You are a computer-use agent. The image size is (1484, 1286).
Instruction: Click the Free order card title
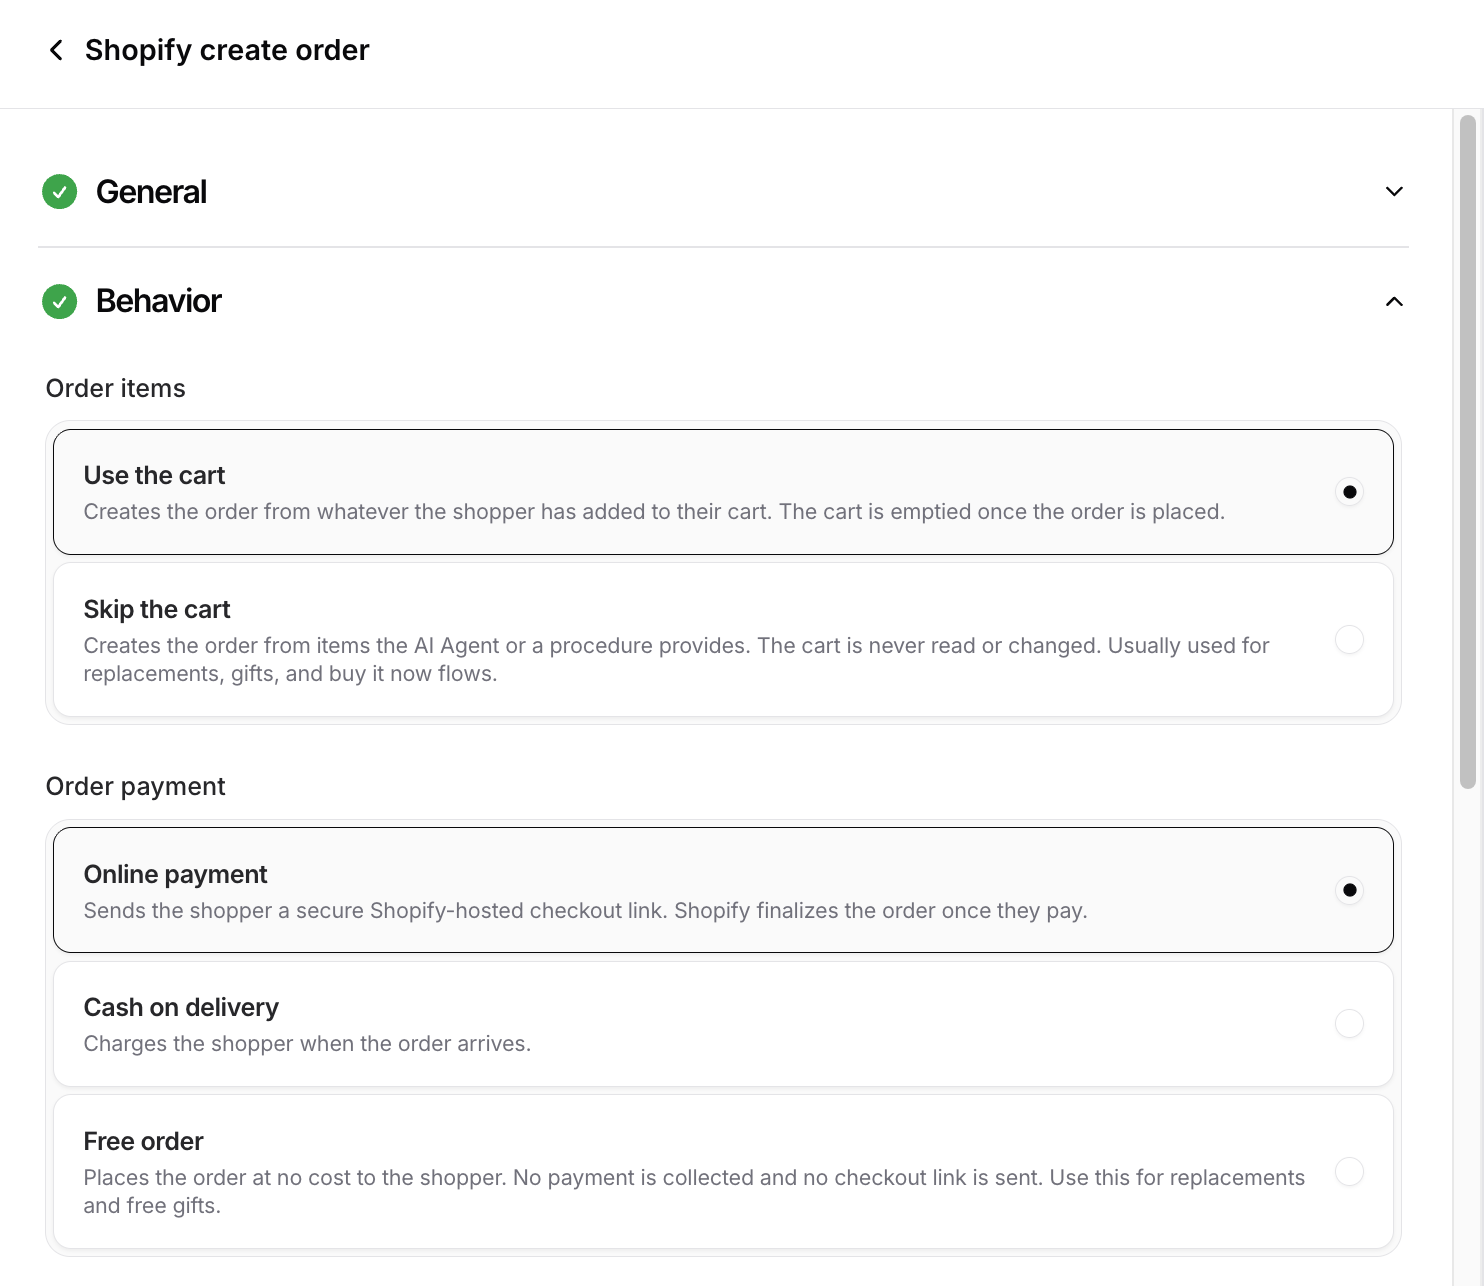[x=143, y=1141]
